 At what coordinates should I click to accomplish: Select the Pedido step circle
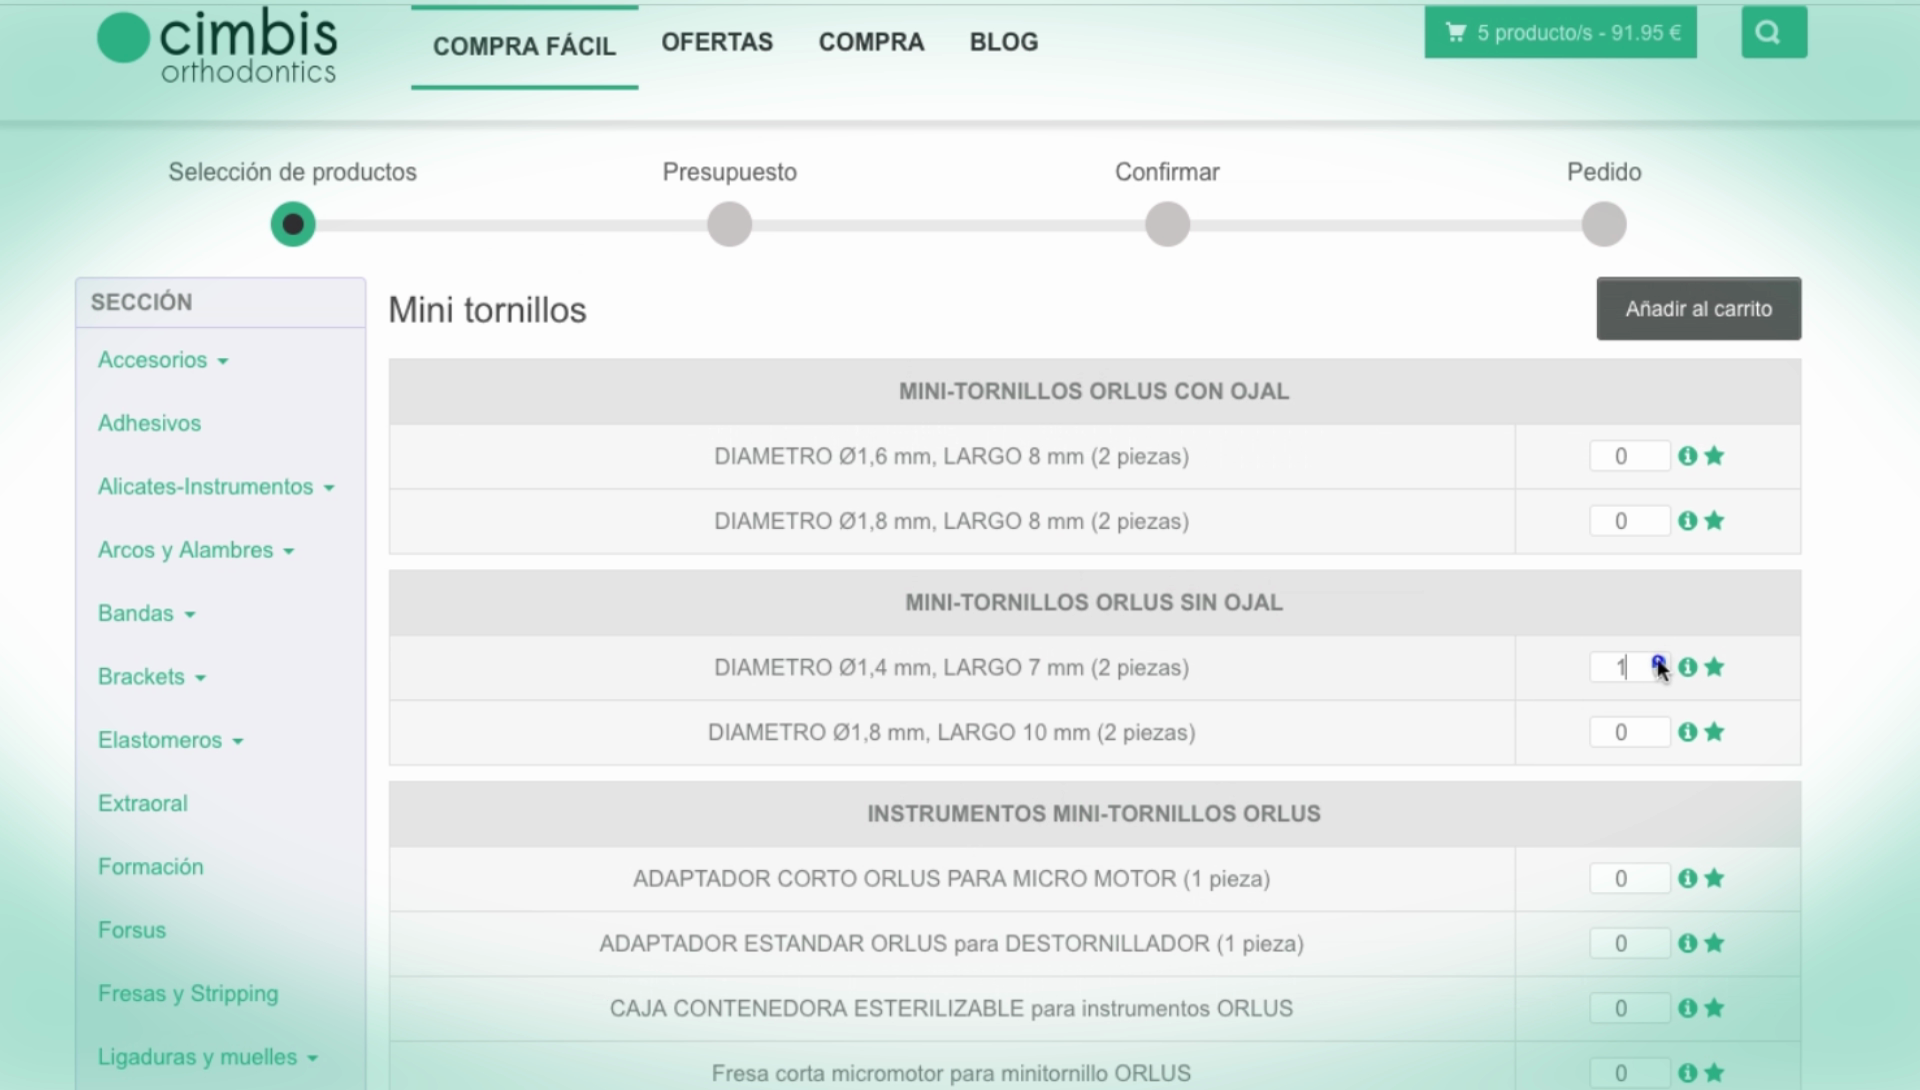pos(1603,224)
